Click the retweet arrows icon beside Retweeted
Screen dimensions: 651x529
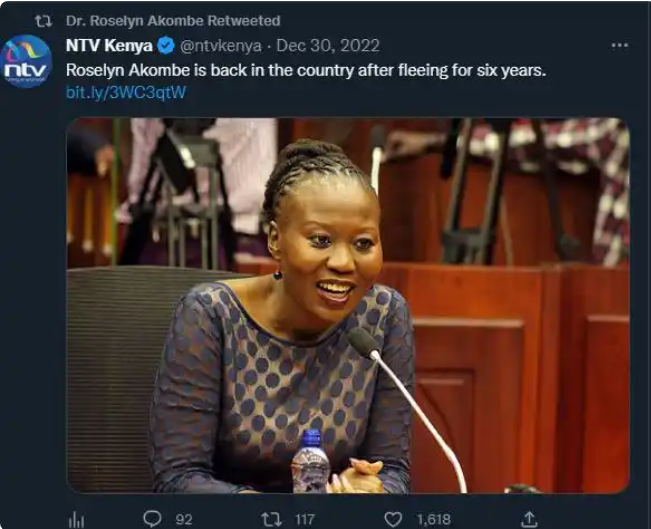click(x=44, y=21)
